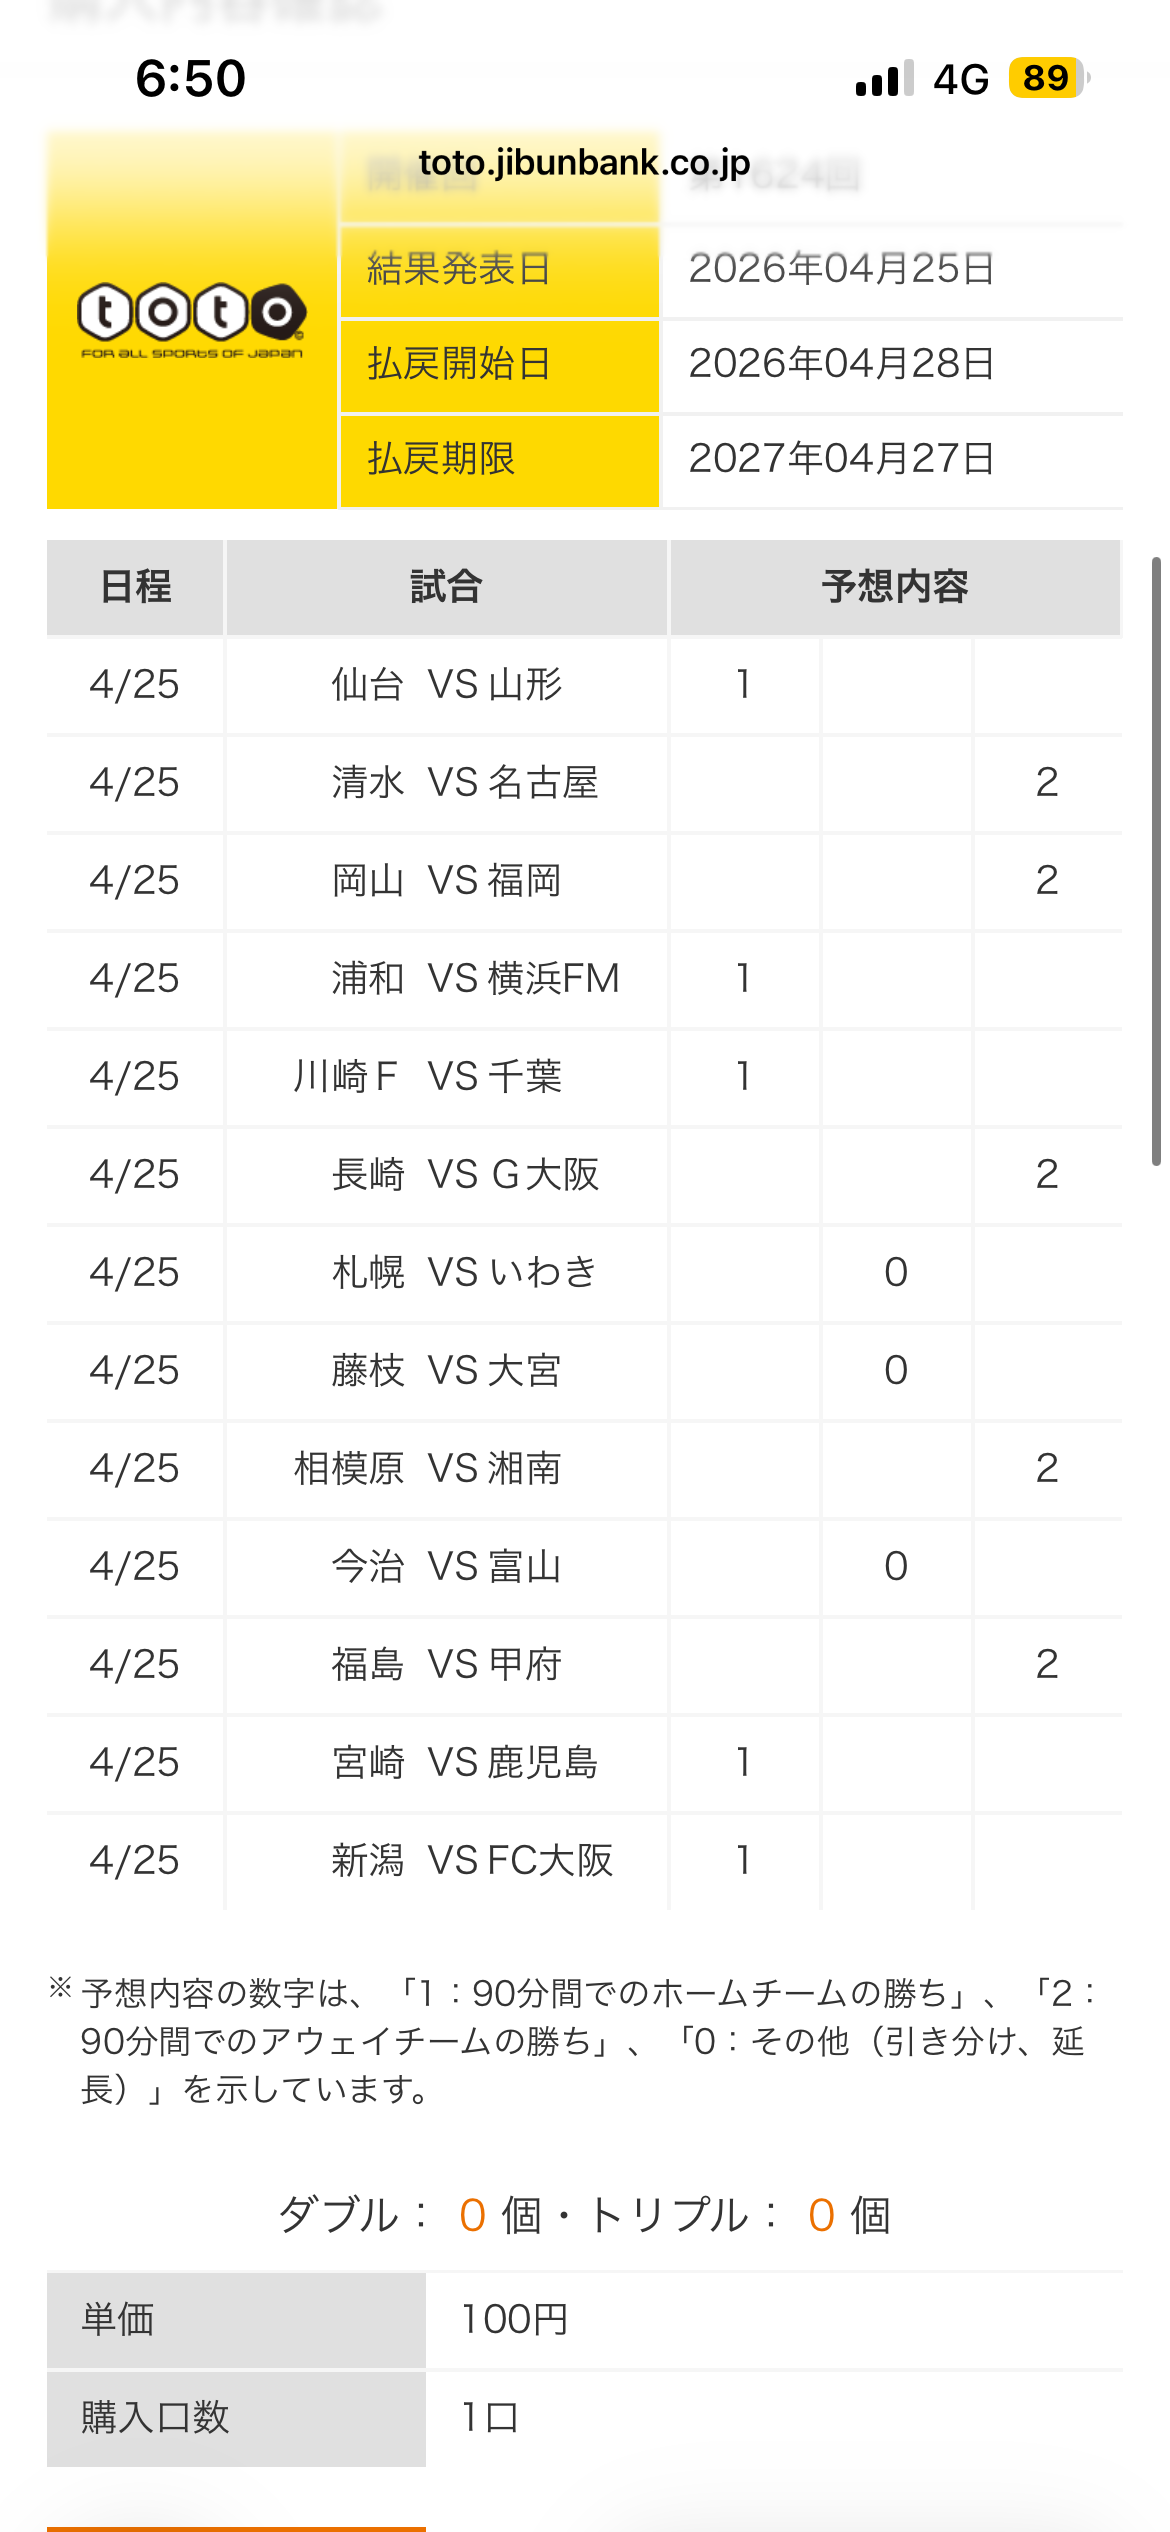The height and width of the screenshot is (2532, 1170).
Task: Select the 日程 column header
Action: 136,587
